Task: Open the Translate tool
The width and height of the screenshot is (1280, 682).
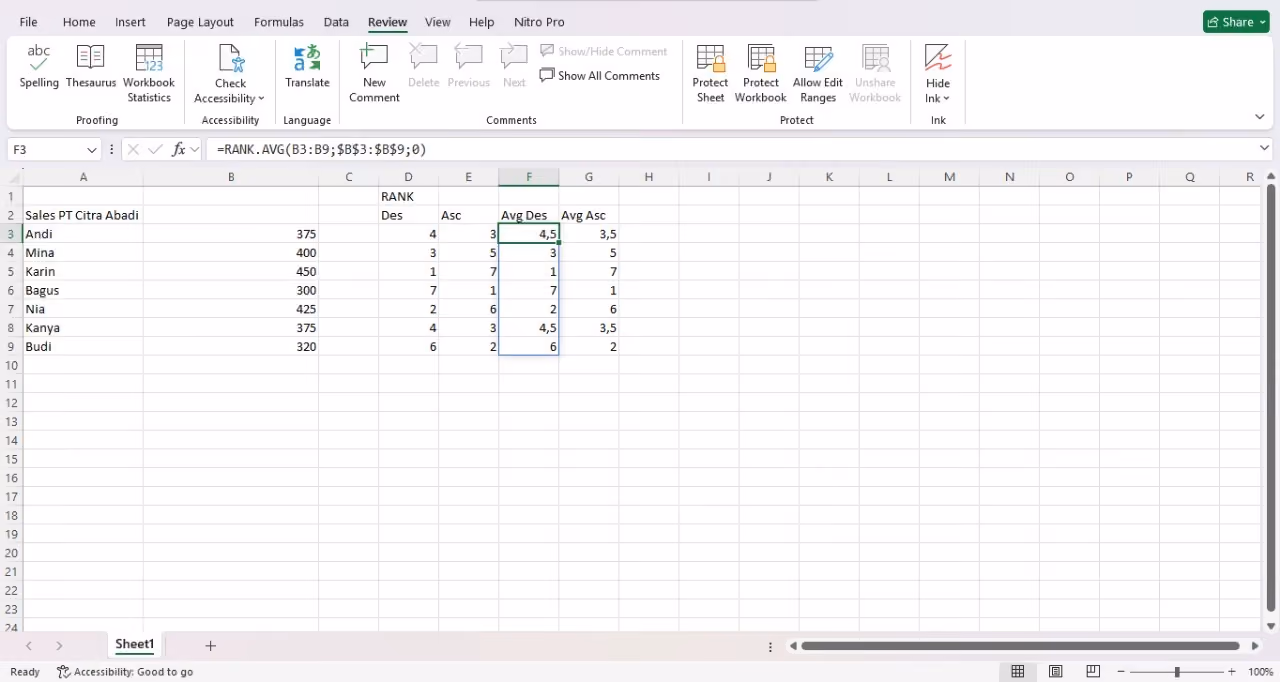Action: click(x=307, y=68)
